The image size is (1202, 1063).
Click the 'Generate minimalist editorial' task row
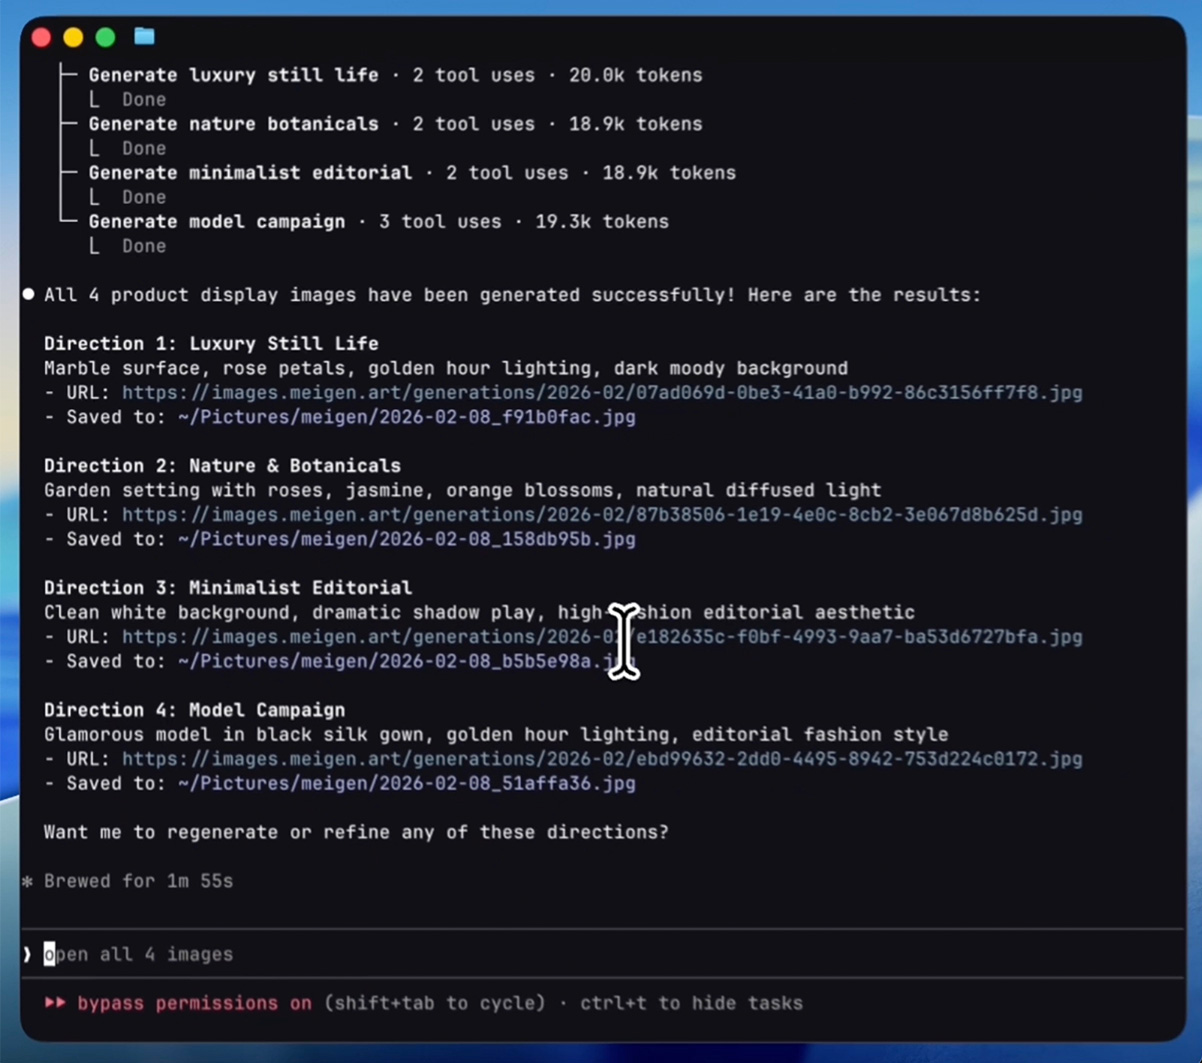pyautogui.click(x=412, y=173)
